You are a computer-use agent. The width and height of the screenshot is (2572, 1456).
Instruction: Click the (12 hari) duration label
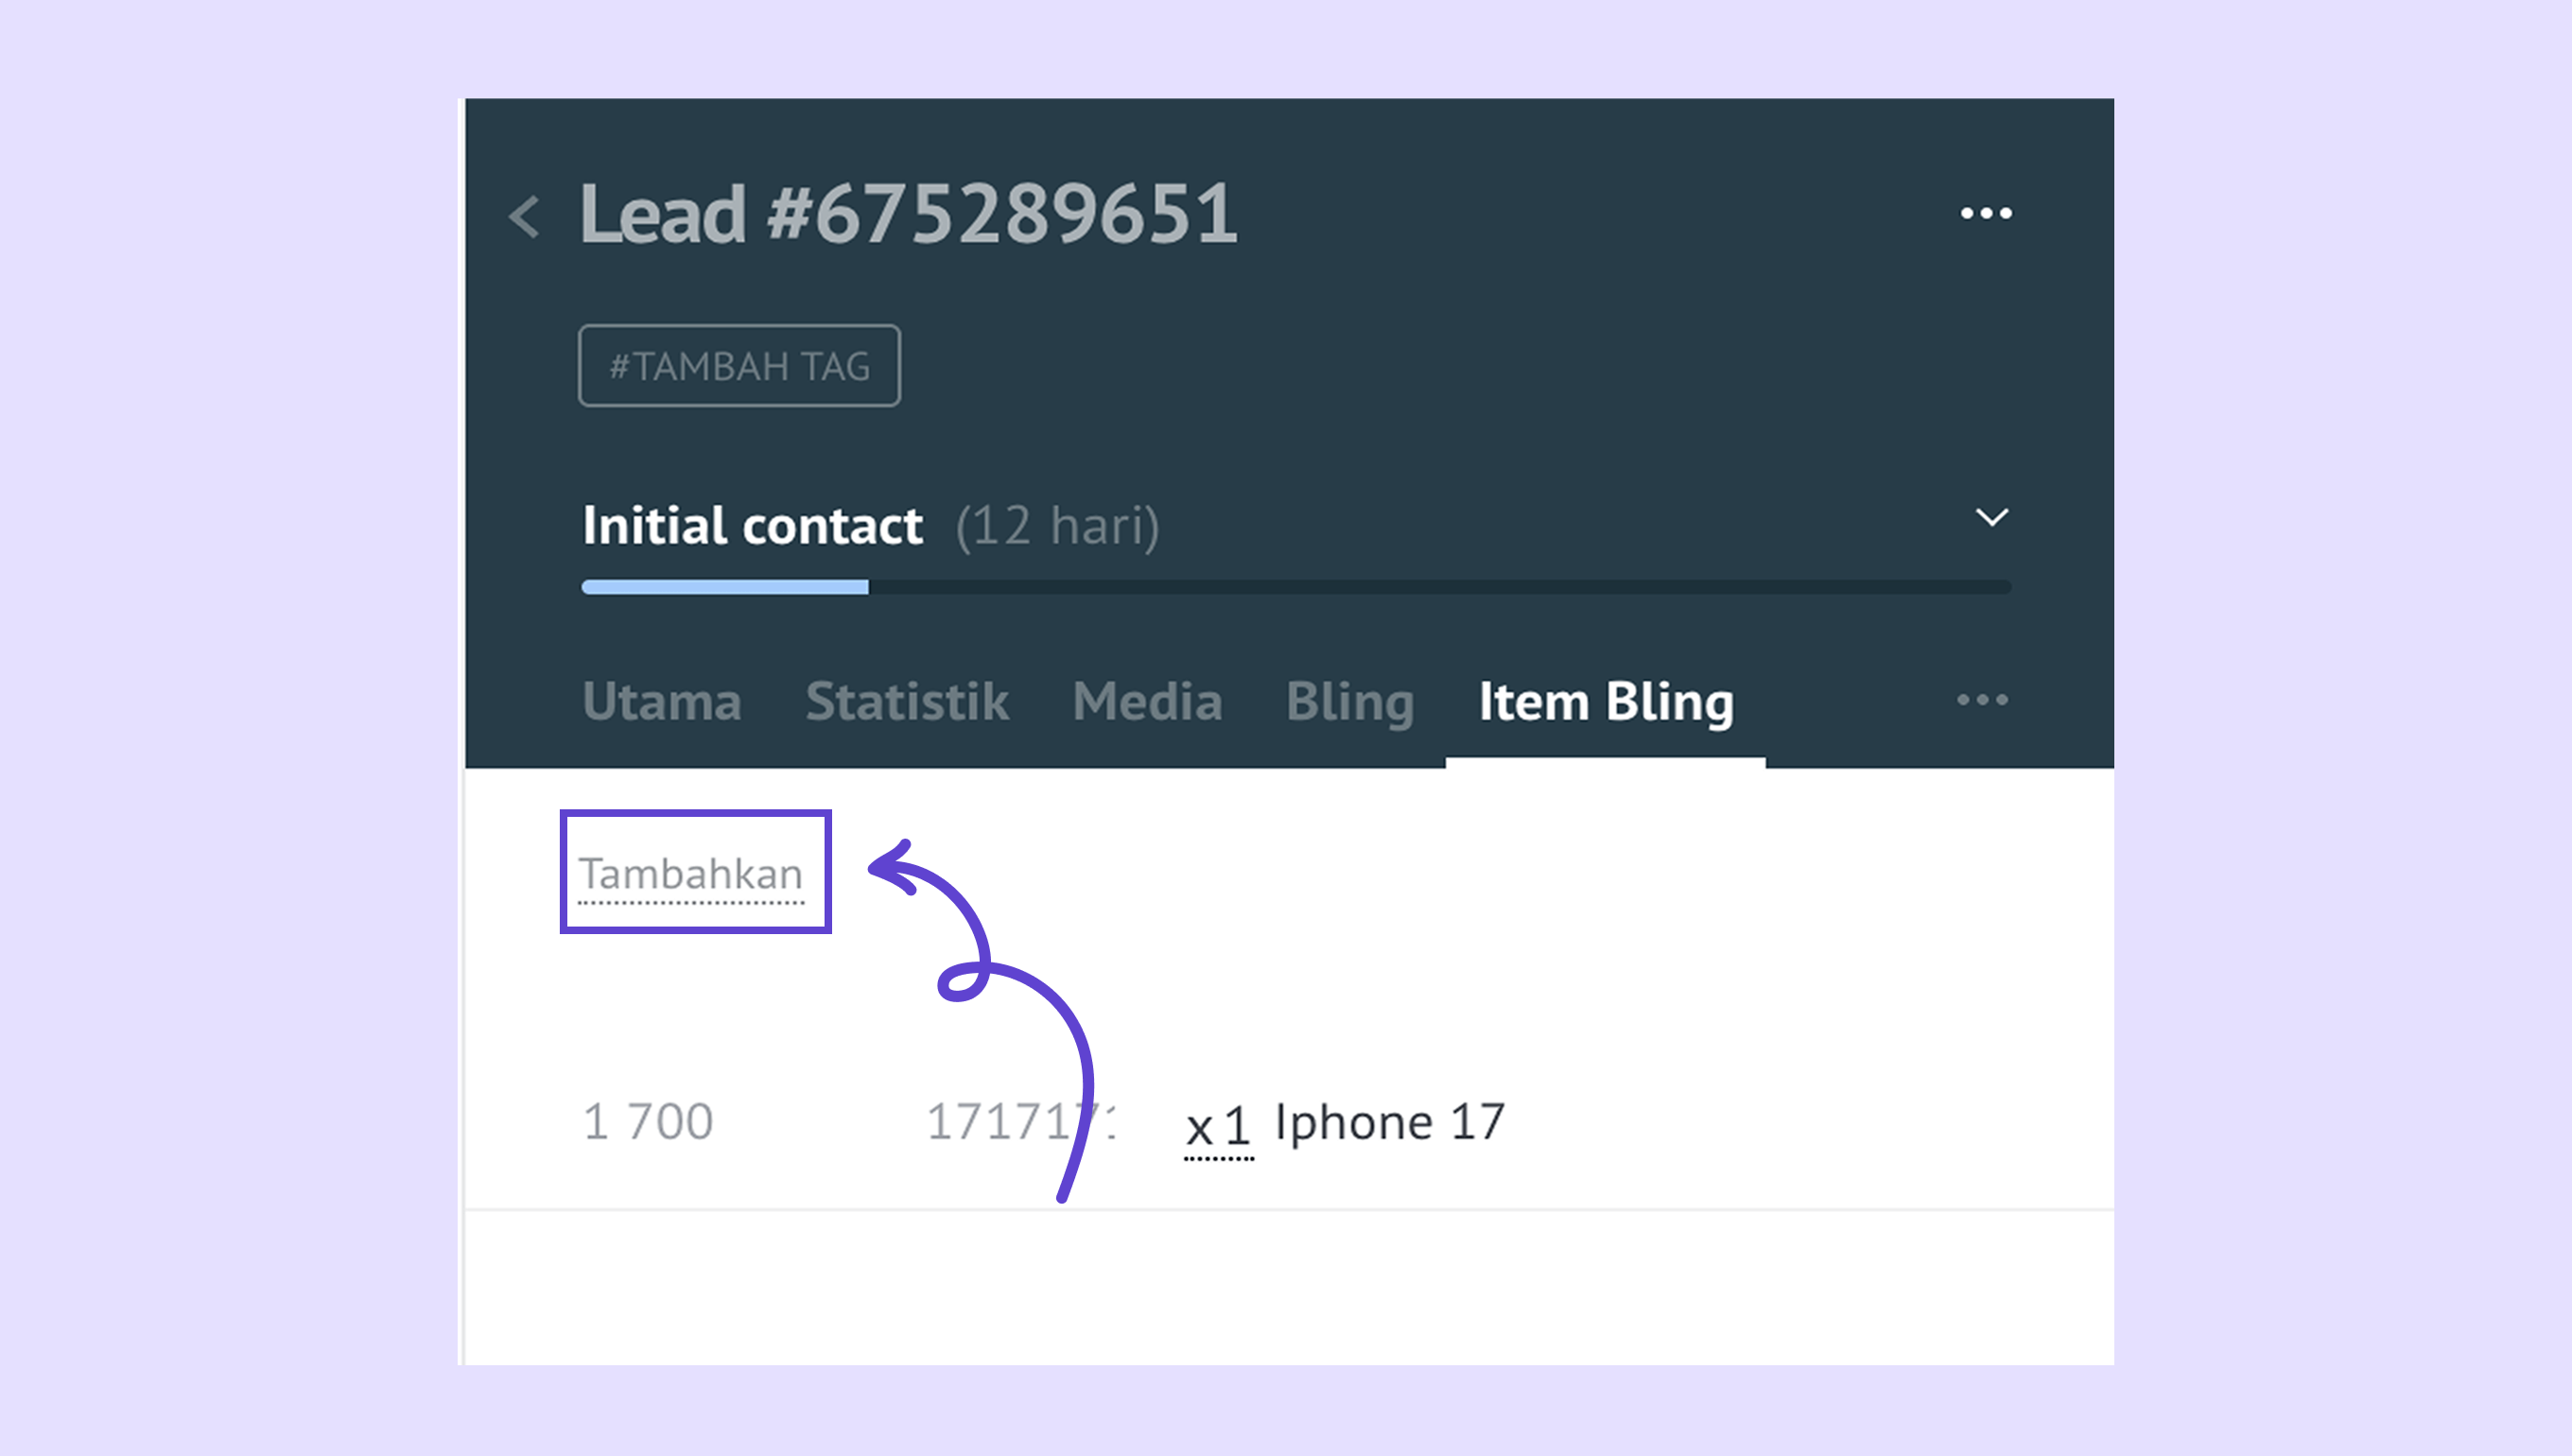1057,526
